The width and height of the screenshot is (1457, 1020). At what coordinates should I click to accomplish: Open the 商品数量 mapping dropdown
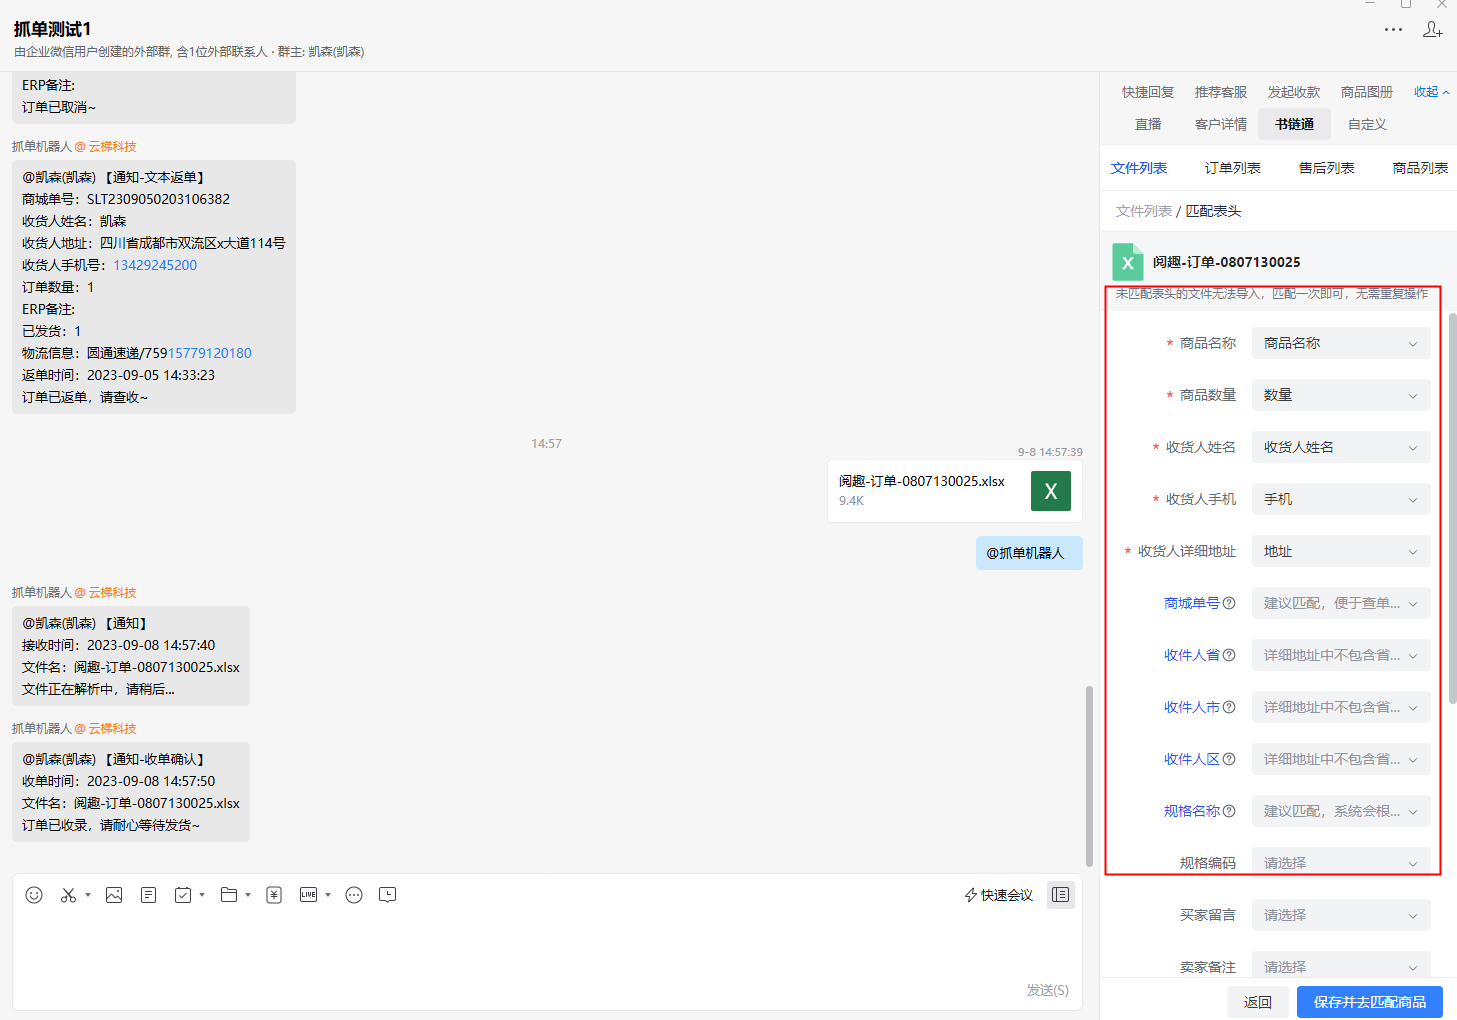click(x=1341, y=395)
